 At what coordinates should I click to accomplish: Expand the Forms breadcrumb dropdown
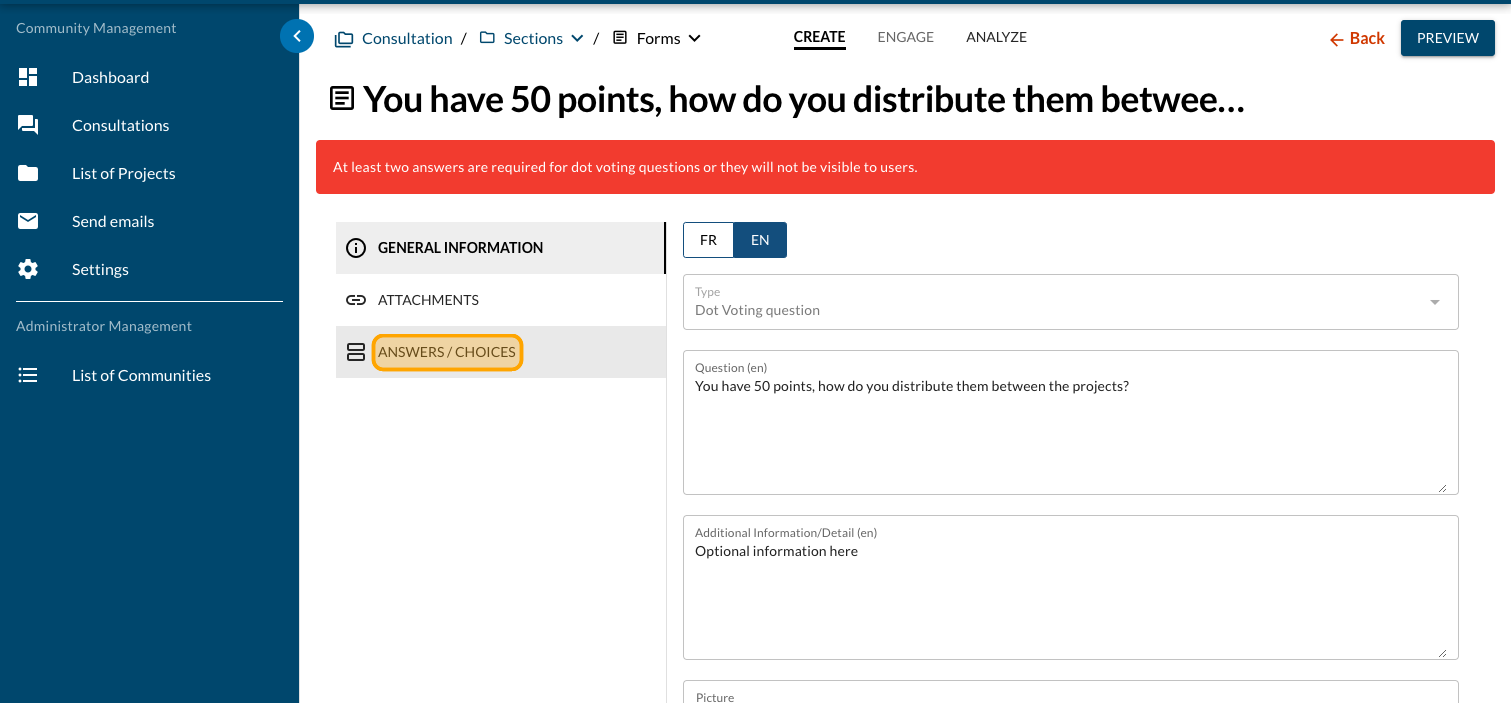[x=695, y=39]
